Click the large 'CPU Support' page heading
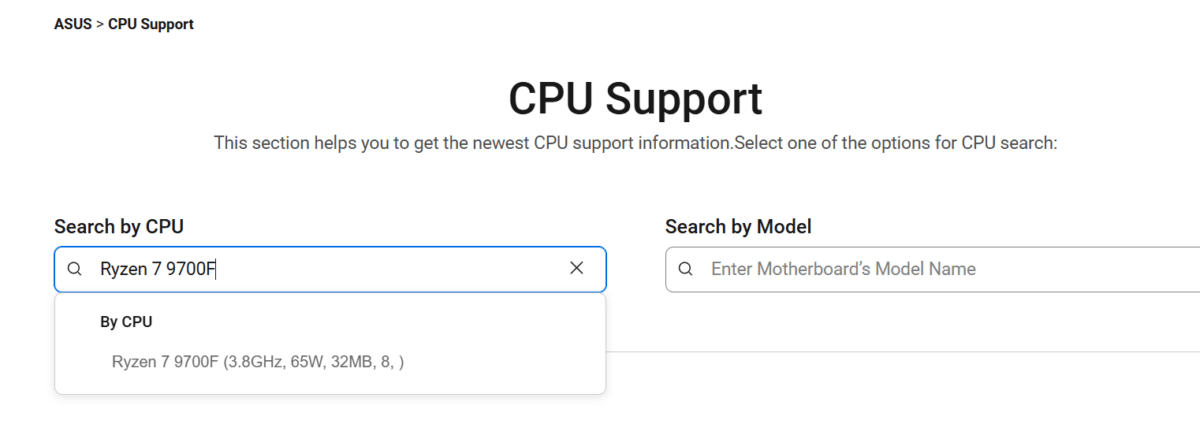This screenshot has width=1200, height=424. [x=635, y=98]
